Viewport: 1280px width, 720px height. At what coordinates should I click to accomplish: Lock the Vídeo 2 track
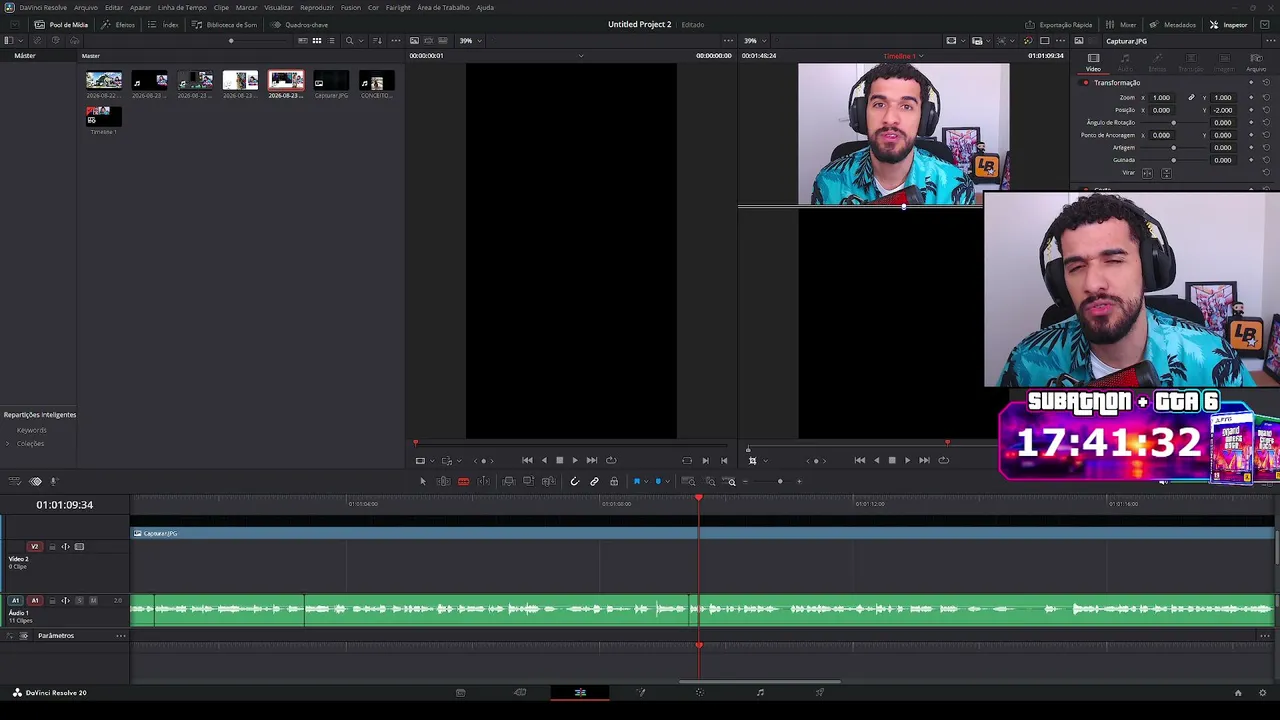click(52, 546)
